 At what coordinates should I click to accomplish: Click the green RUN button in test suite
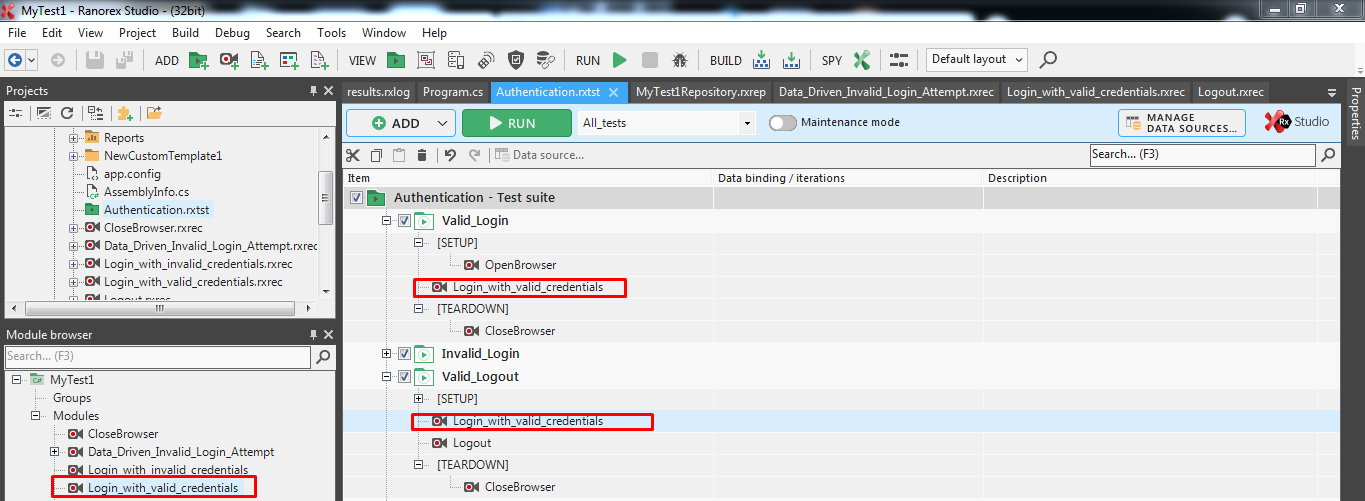[x=516, y=123]
